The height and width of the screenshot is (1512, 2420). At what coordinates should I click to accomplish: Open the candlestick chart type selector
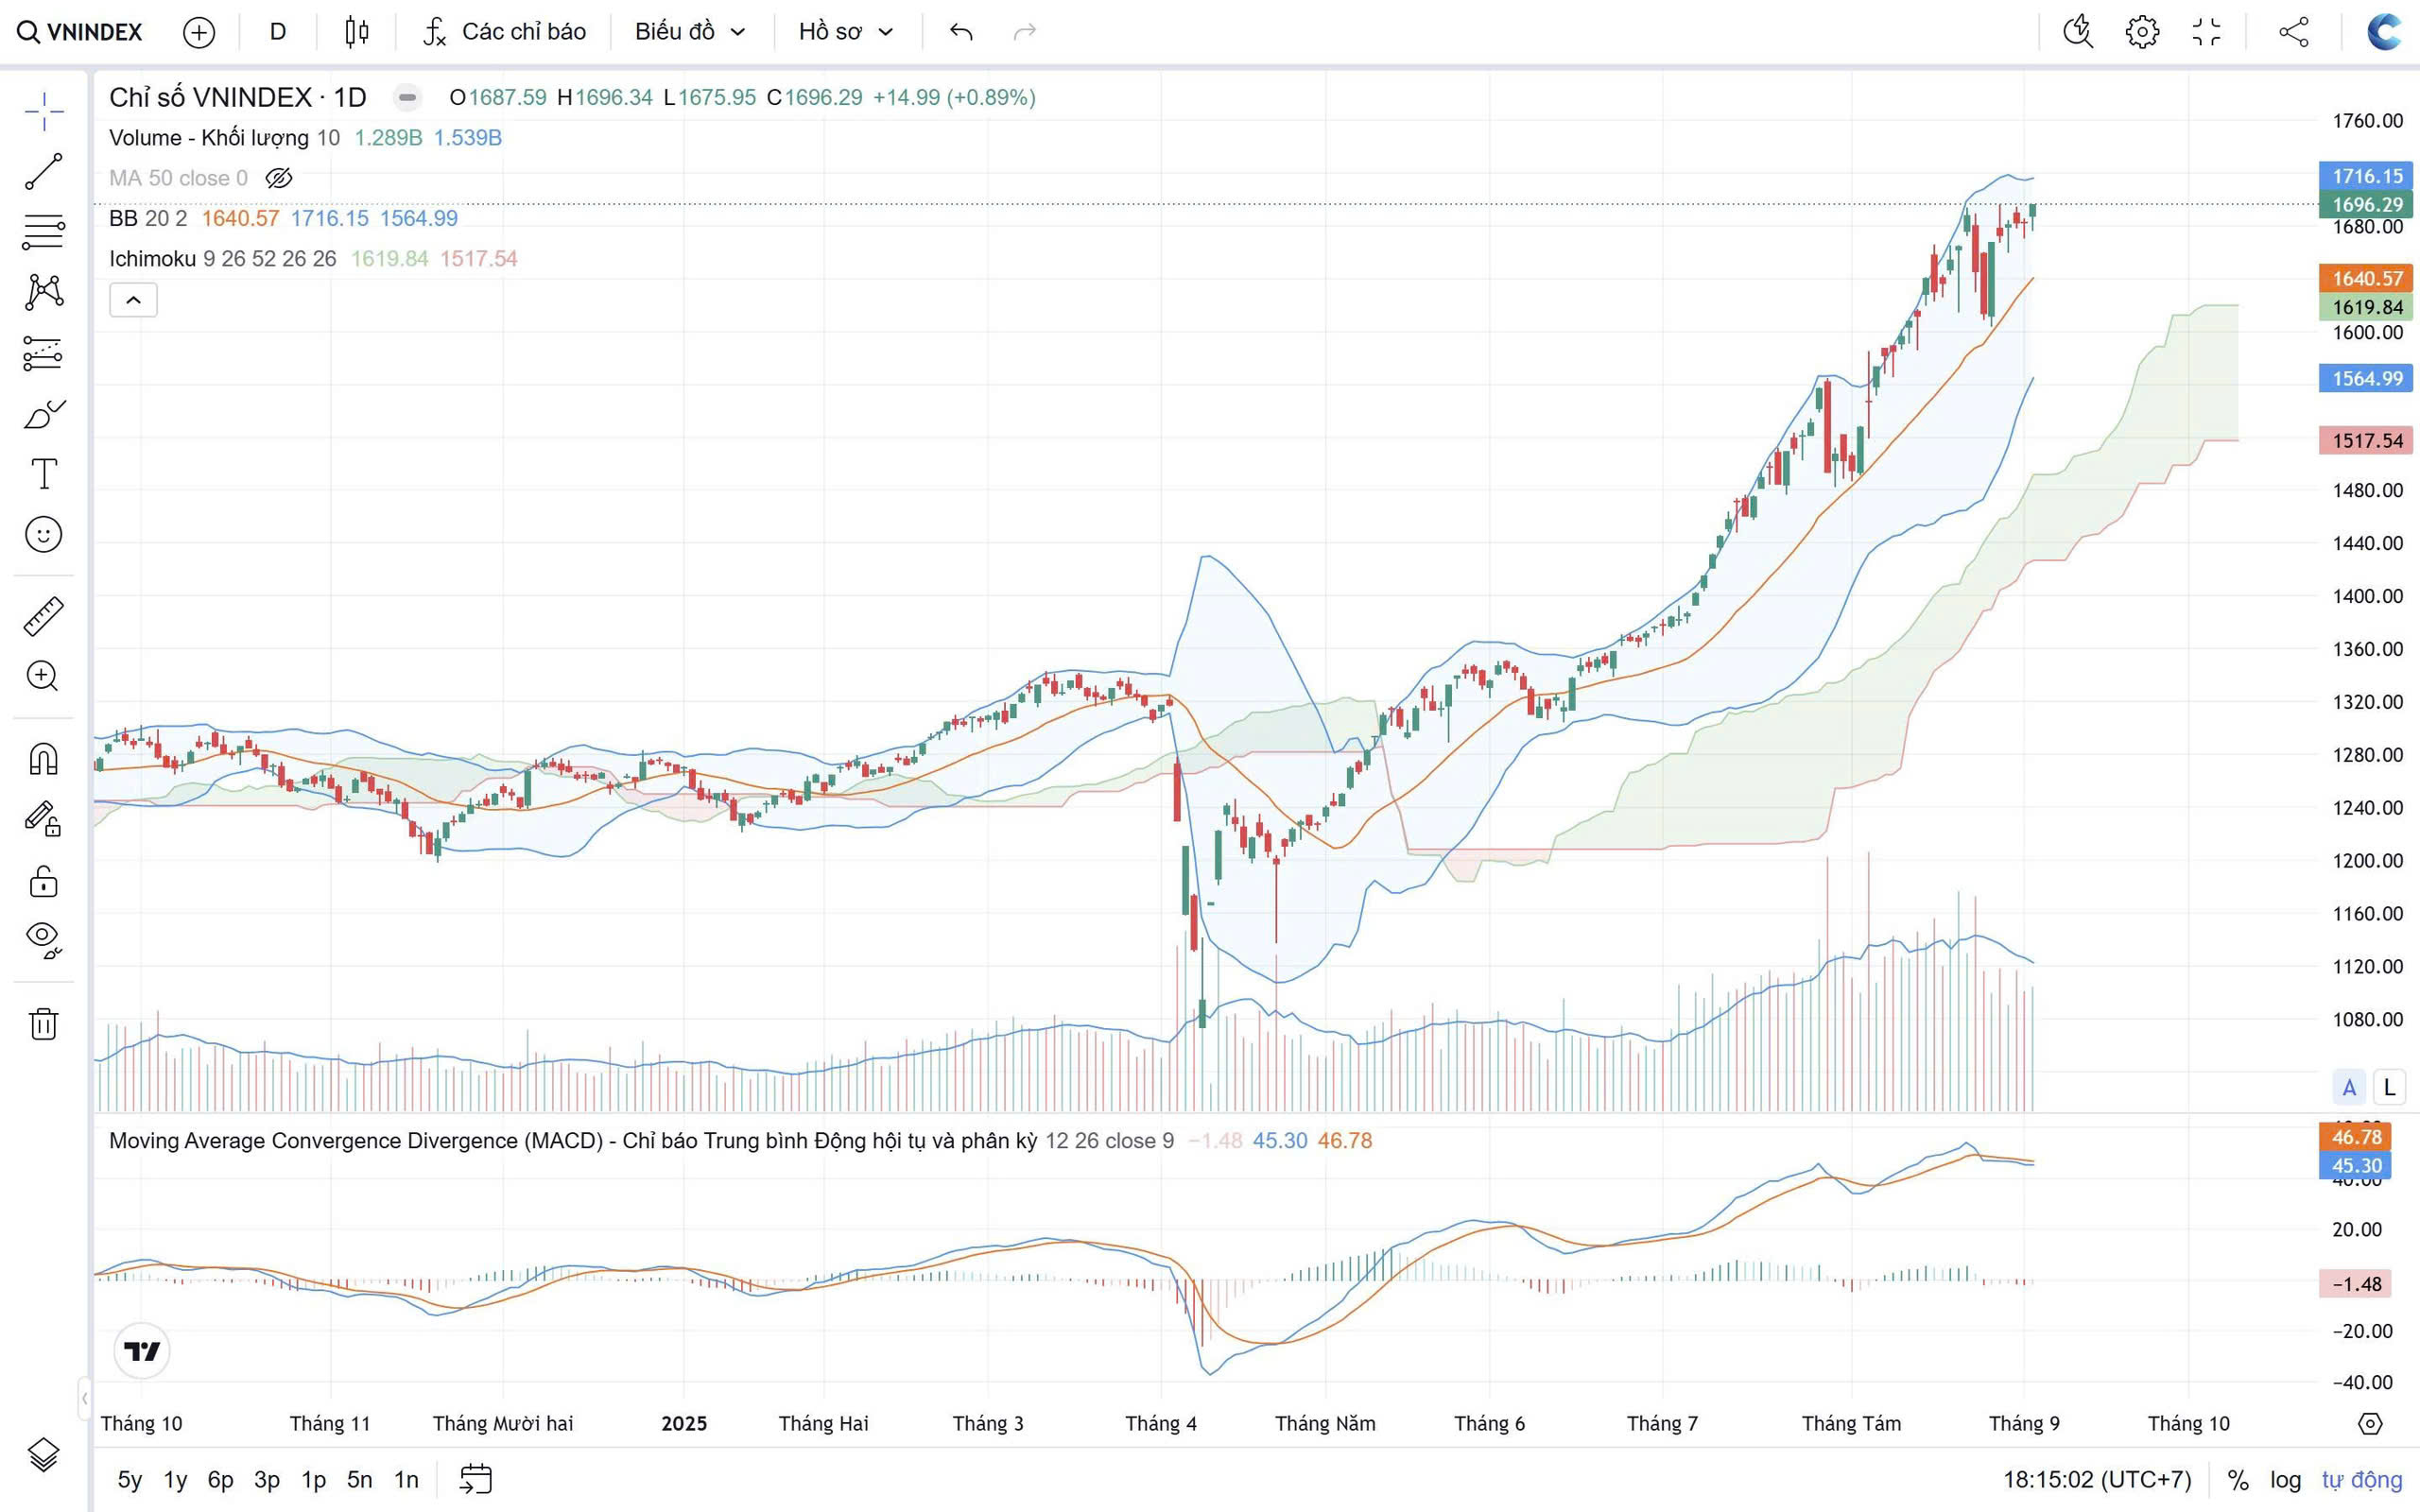click(x=357, y=32)
